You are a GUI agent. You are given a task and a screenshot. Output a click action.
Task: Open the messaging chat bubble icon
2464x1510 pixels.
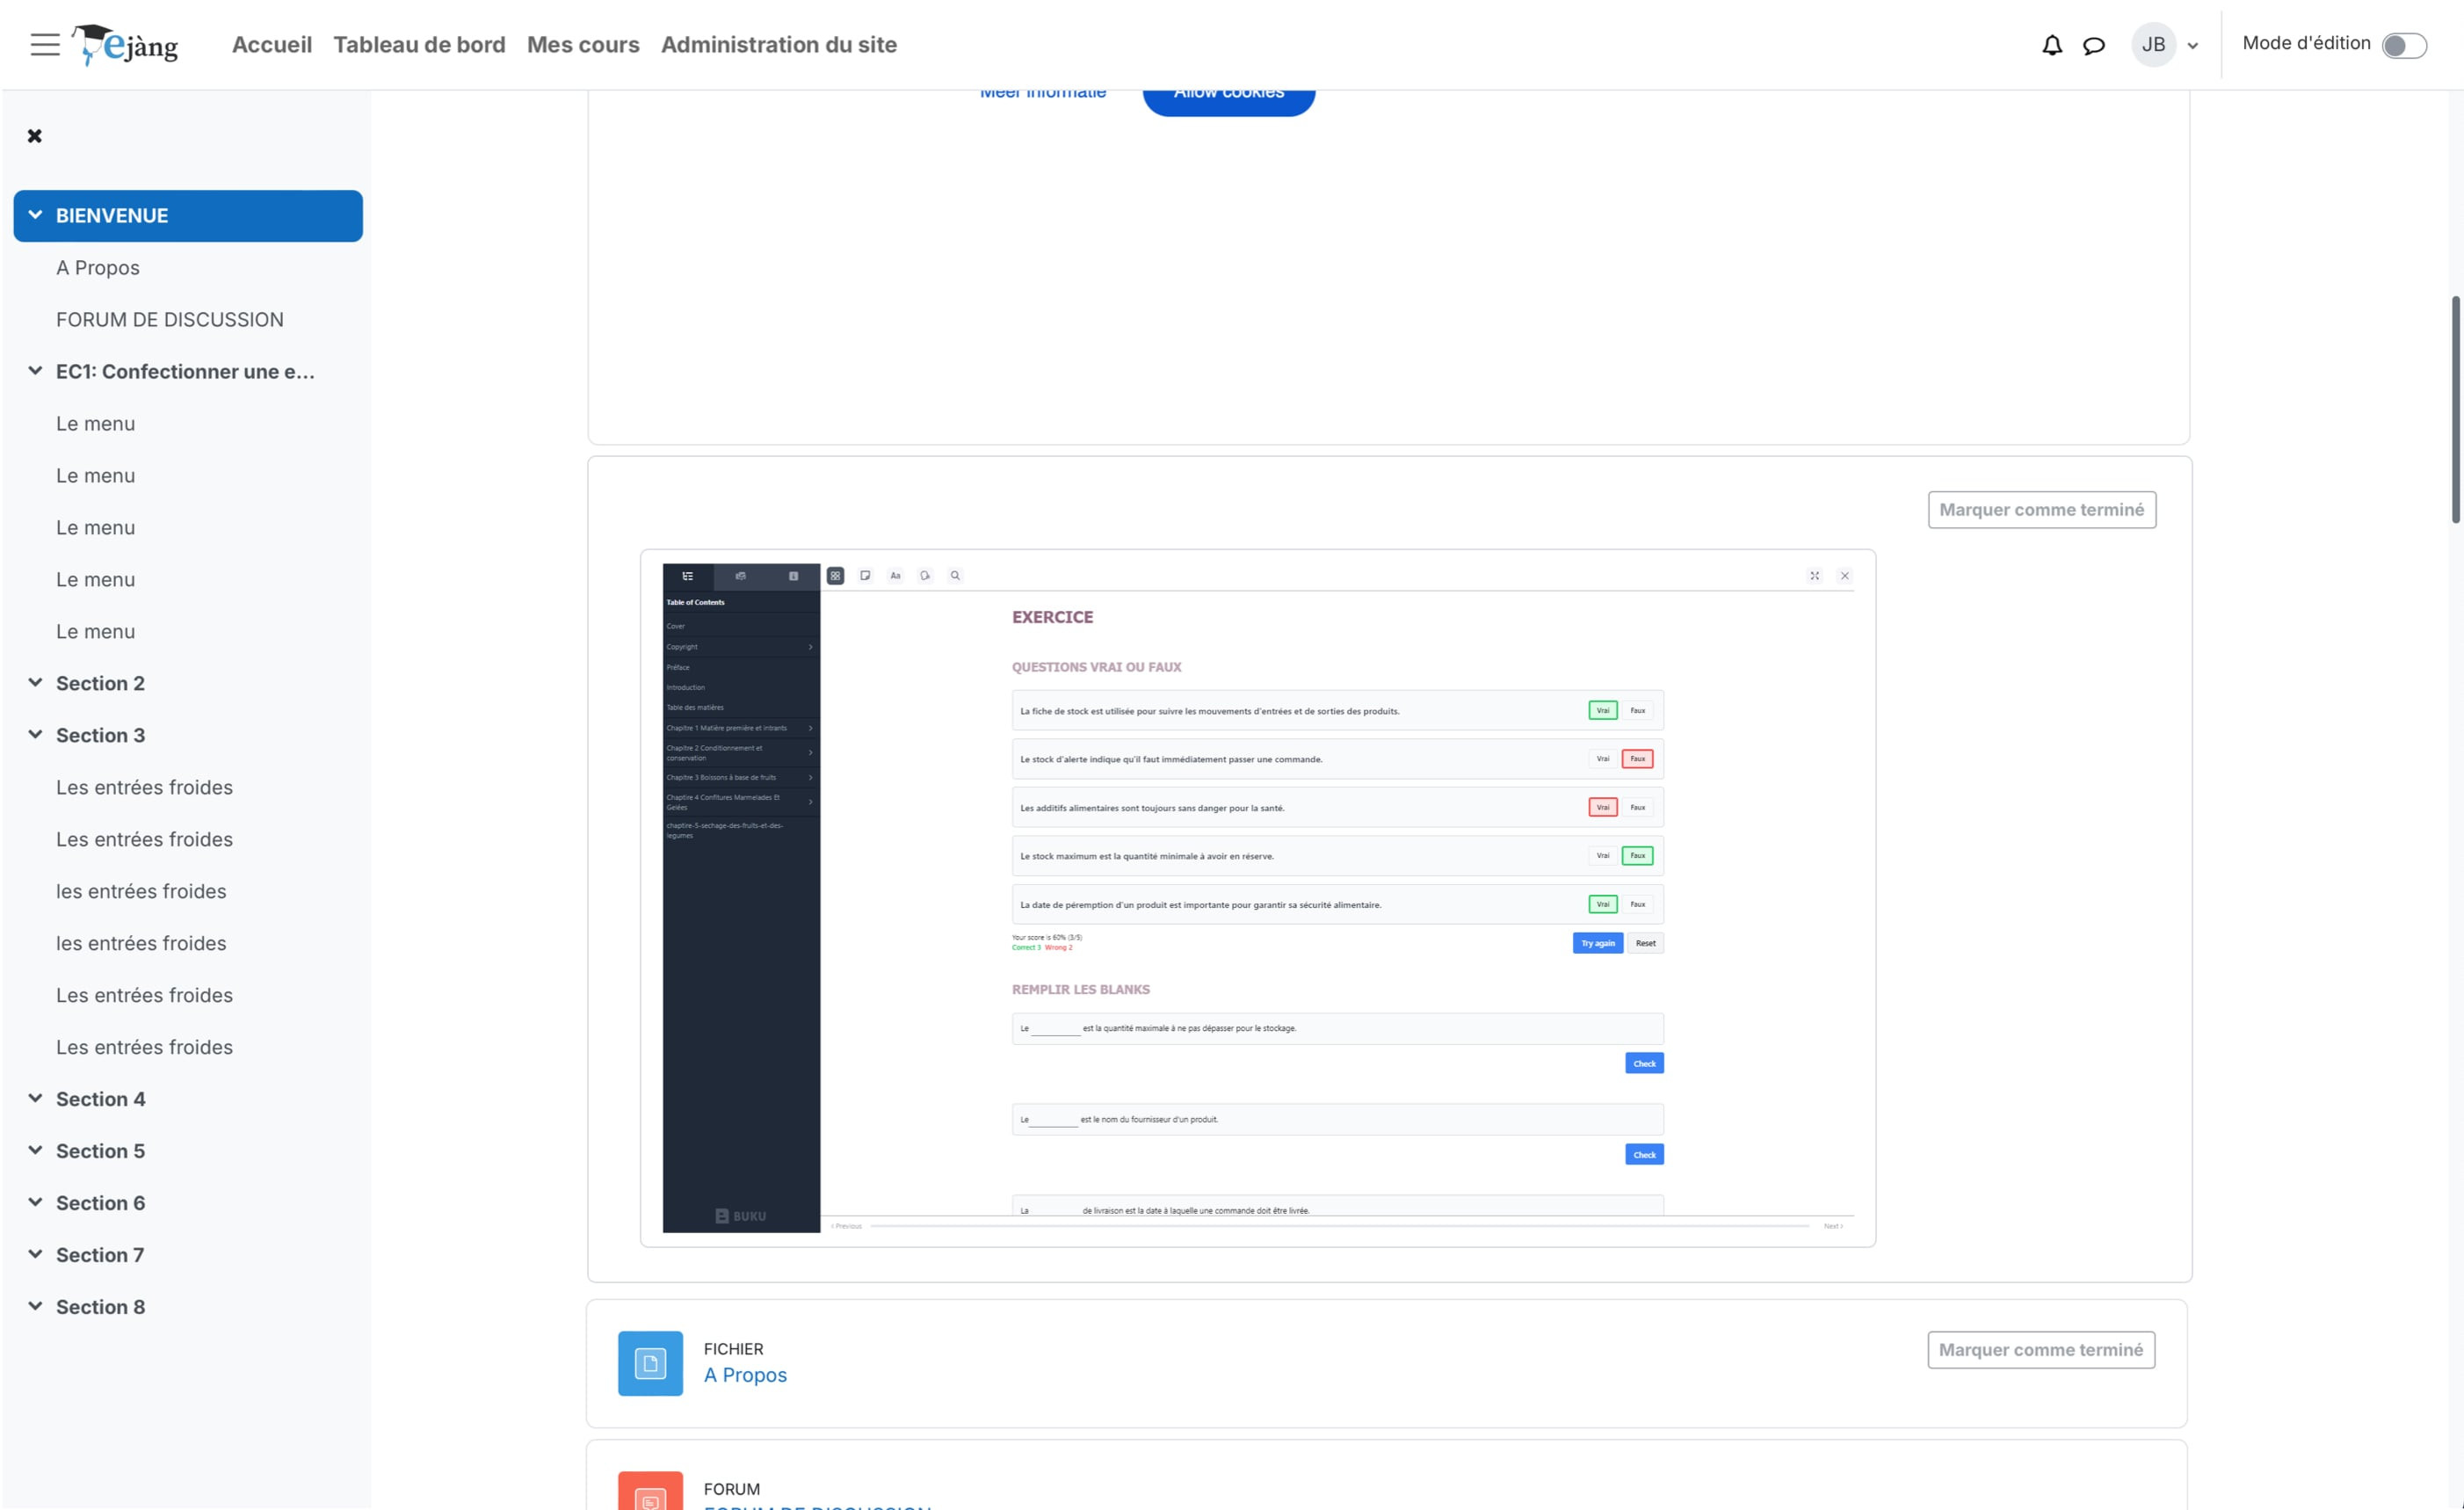point(2093,45)
